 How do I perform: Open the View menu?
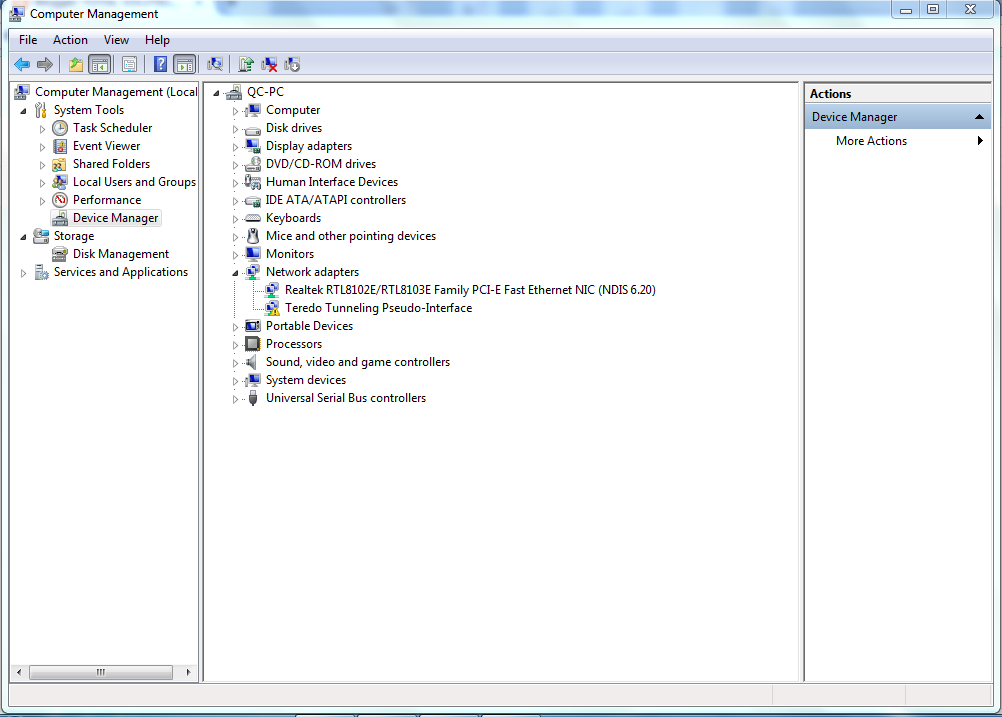116,40
